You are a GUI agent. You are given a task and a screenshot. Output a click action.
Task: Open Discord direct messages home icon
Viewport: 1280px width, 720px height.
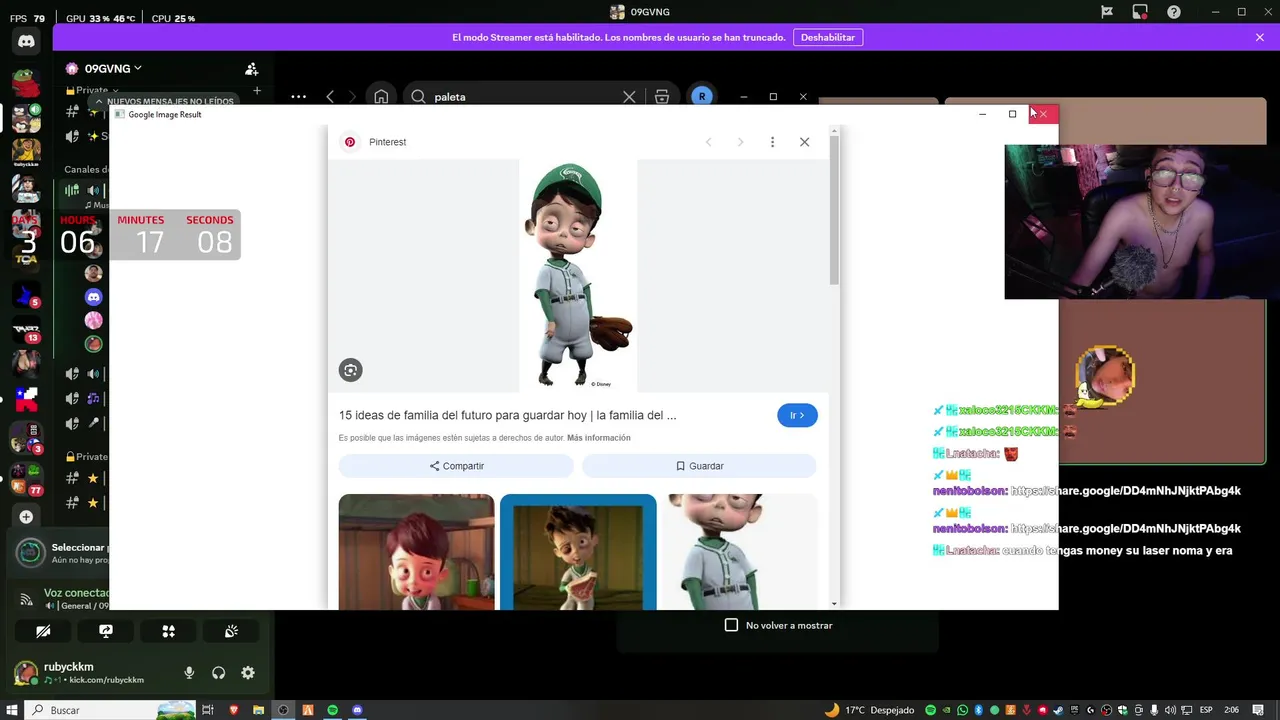point(26,41)
